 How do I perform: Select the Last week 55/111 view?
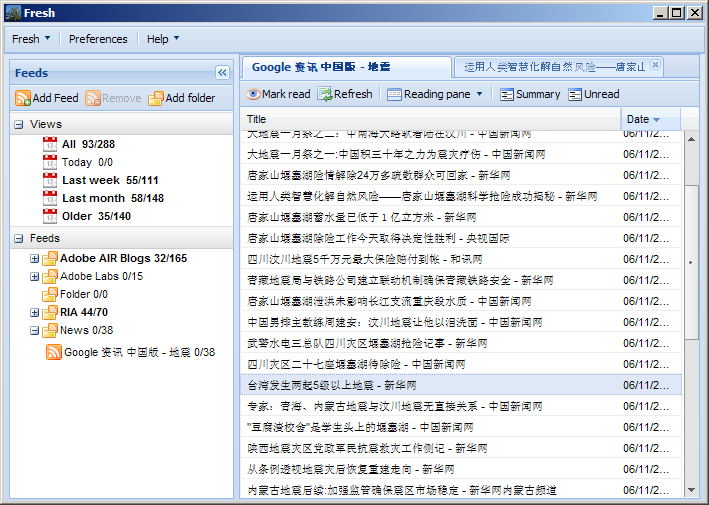(x=110, y=180)
